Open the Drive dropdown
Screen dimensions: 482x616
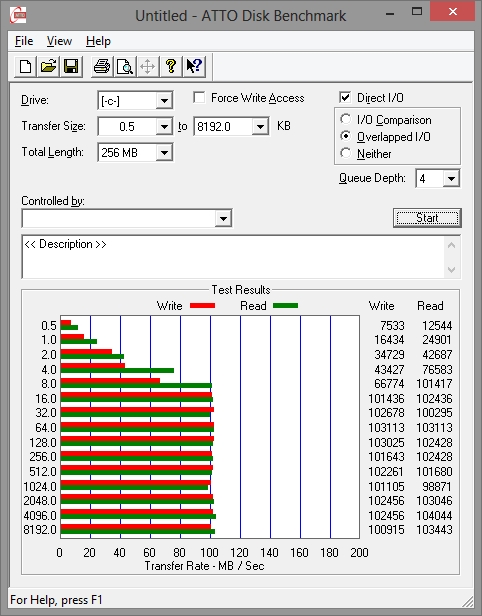(x=164, y=101)
